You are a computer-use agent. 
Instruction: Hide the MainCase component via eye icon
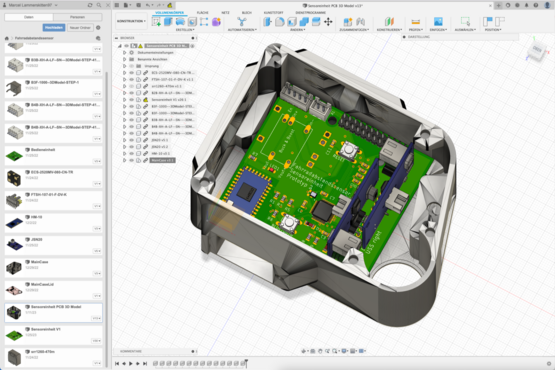coord(131,160)
